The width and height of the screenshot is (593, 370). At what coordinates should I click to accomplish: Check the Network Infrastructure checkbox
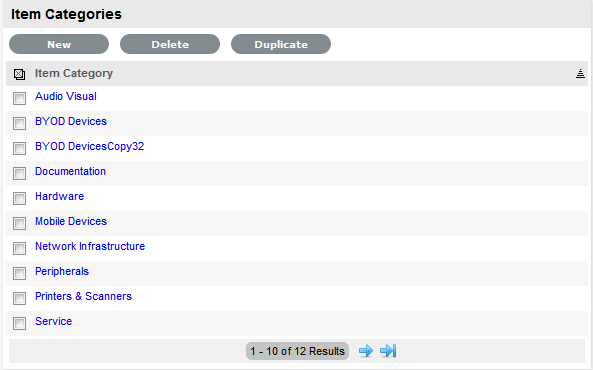[19, 248]
